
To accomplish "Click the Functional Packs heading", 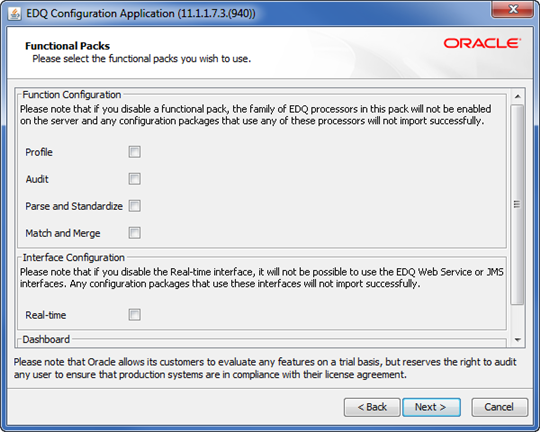I will tap(68, 46).
